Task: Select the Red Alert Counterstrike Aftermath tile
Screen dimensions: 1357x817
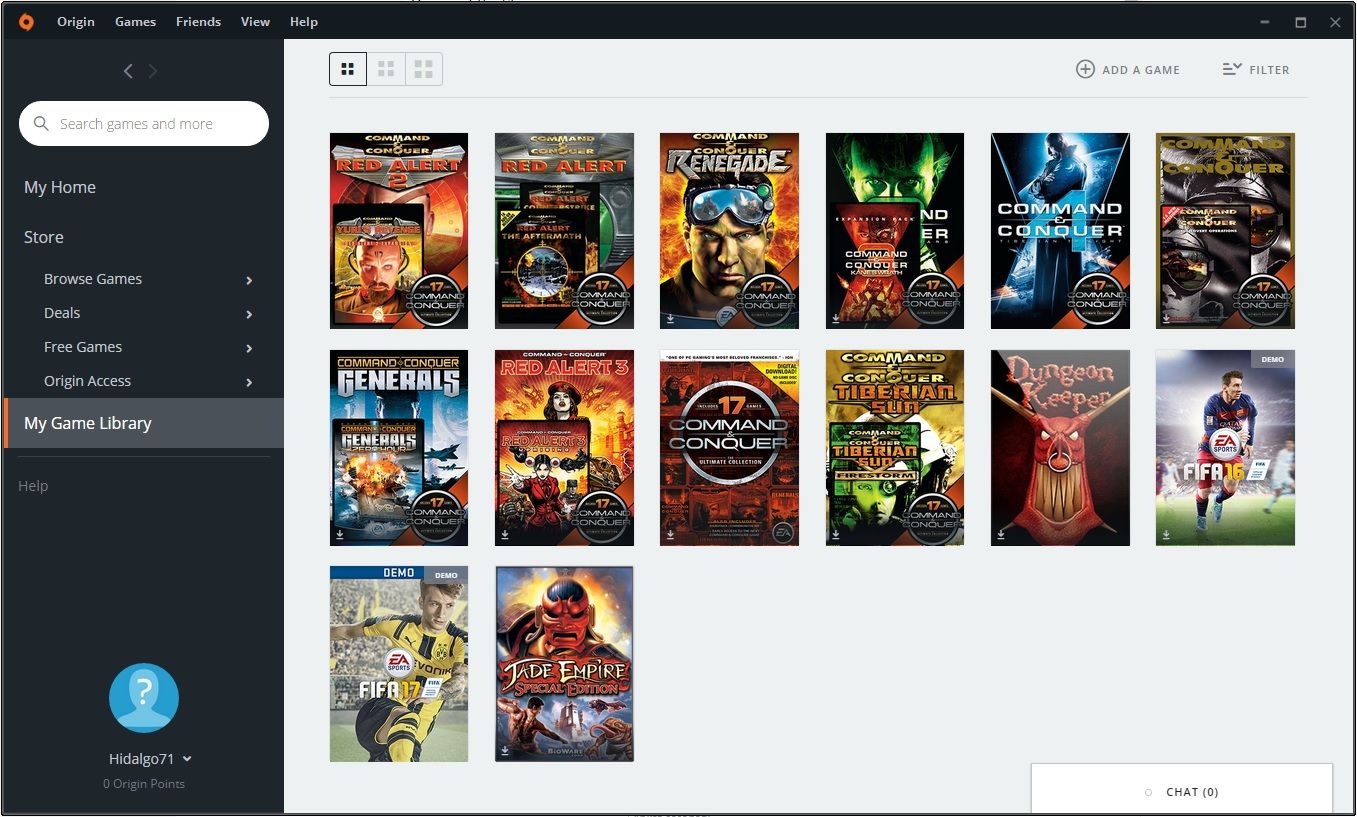Action: tap(564, 231)
